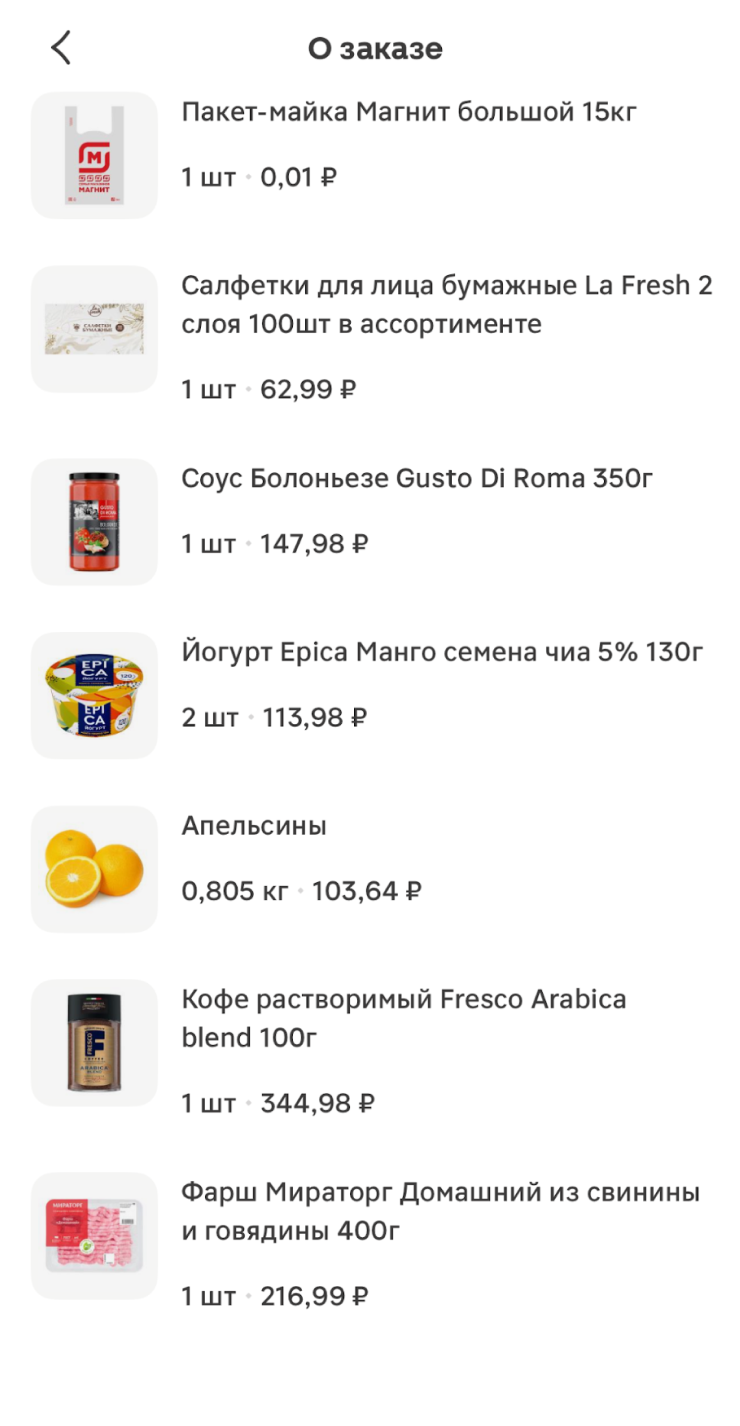740x1426 pixels.
Task: Tap the Magnit bag product image
Action: click(94, 155)
